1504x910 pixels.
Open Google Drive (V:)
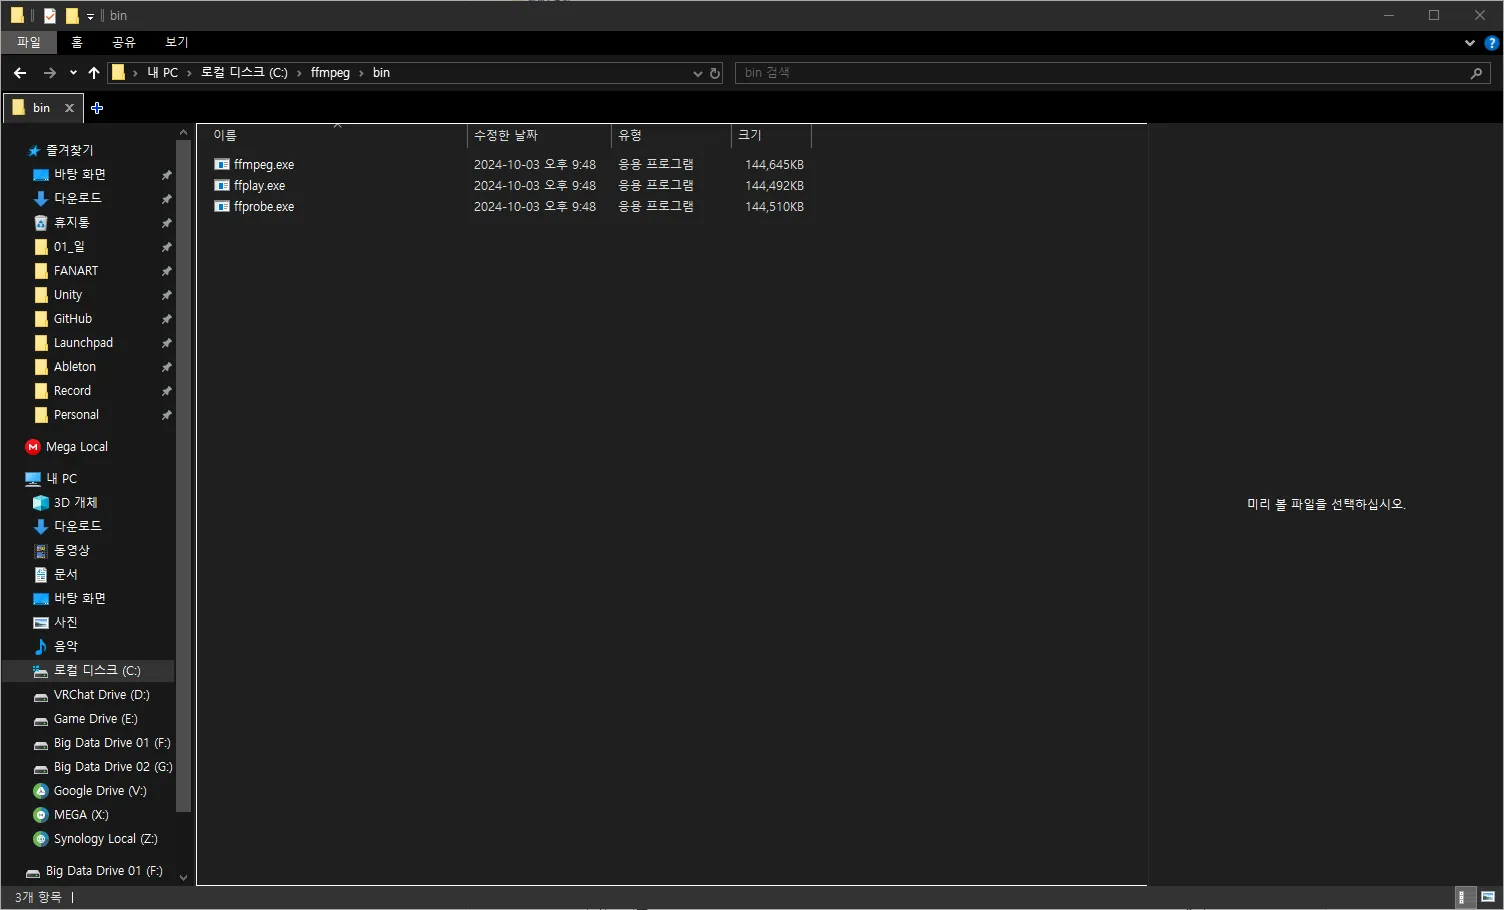(100, 790)
